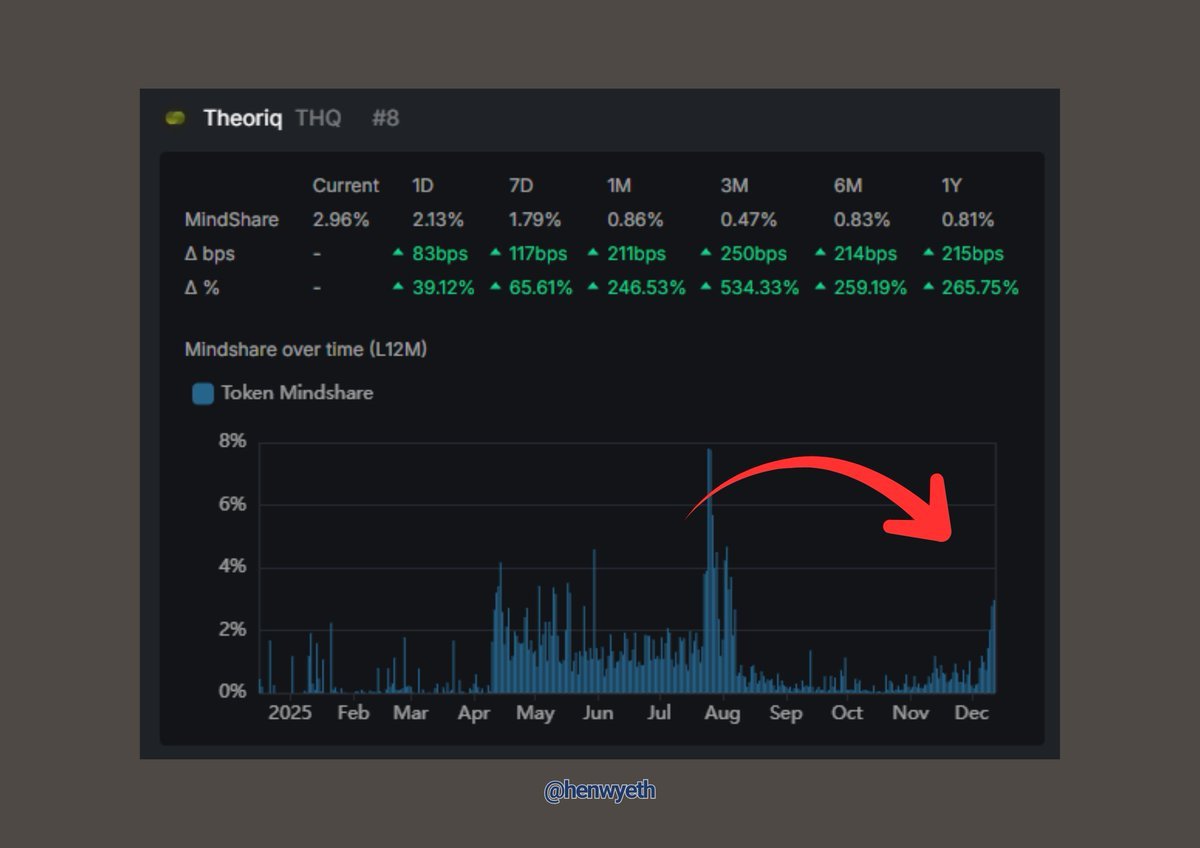Select the Current column header
1200x848 pixels.
click(346, 185)
